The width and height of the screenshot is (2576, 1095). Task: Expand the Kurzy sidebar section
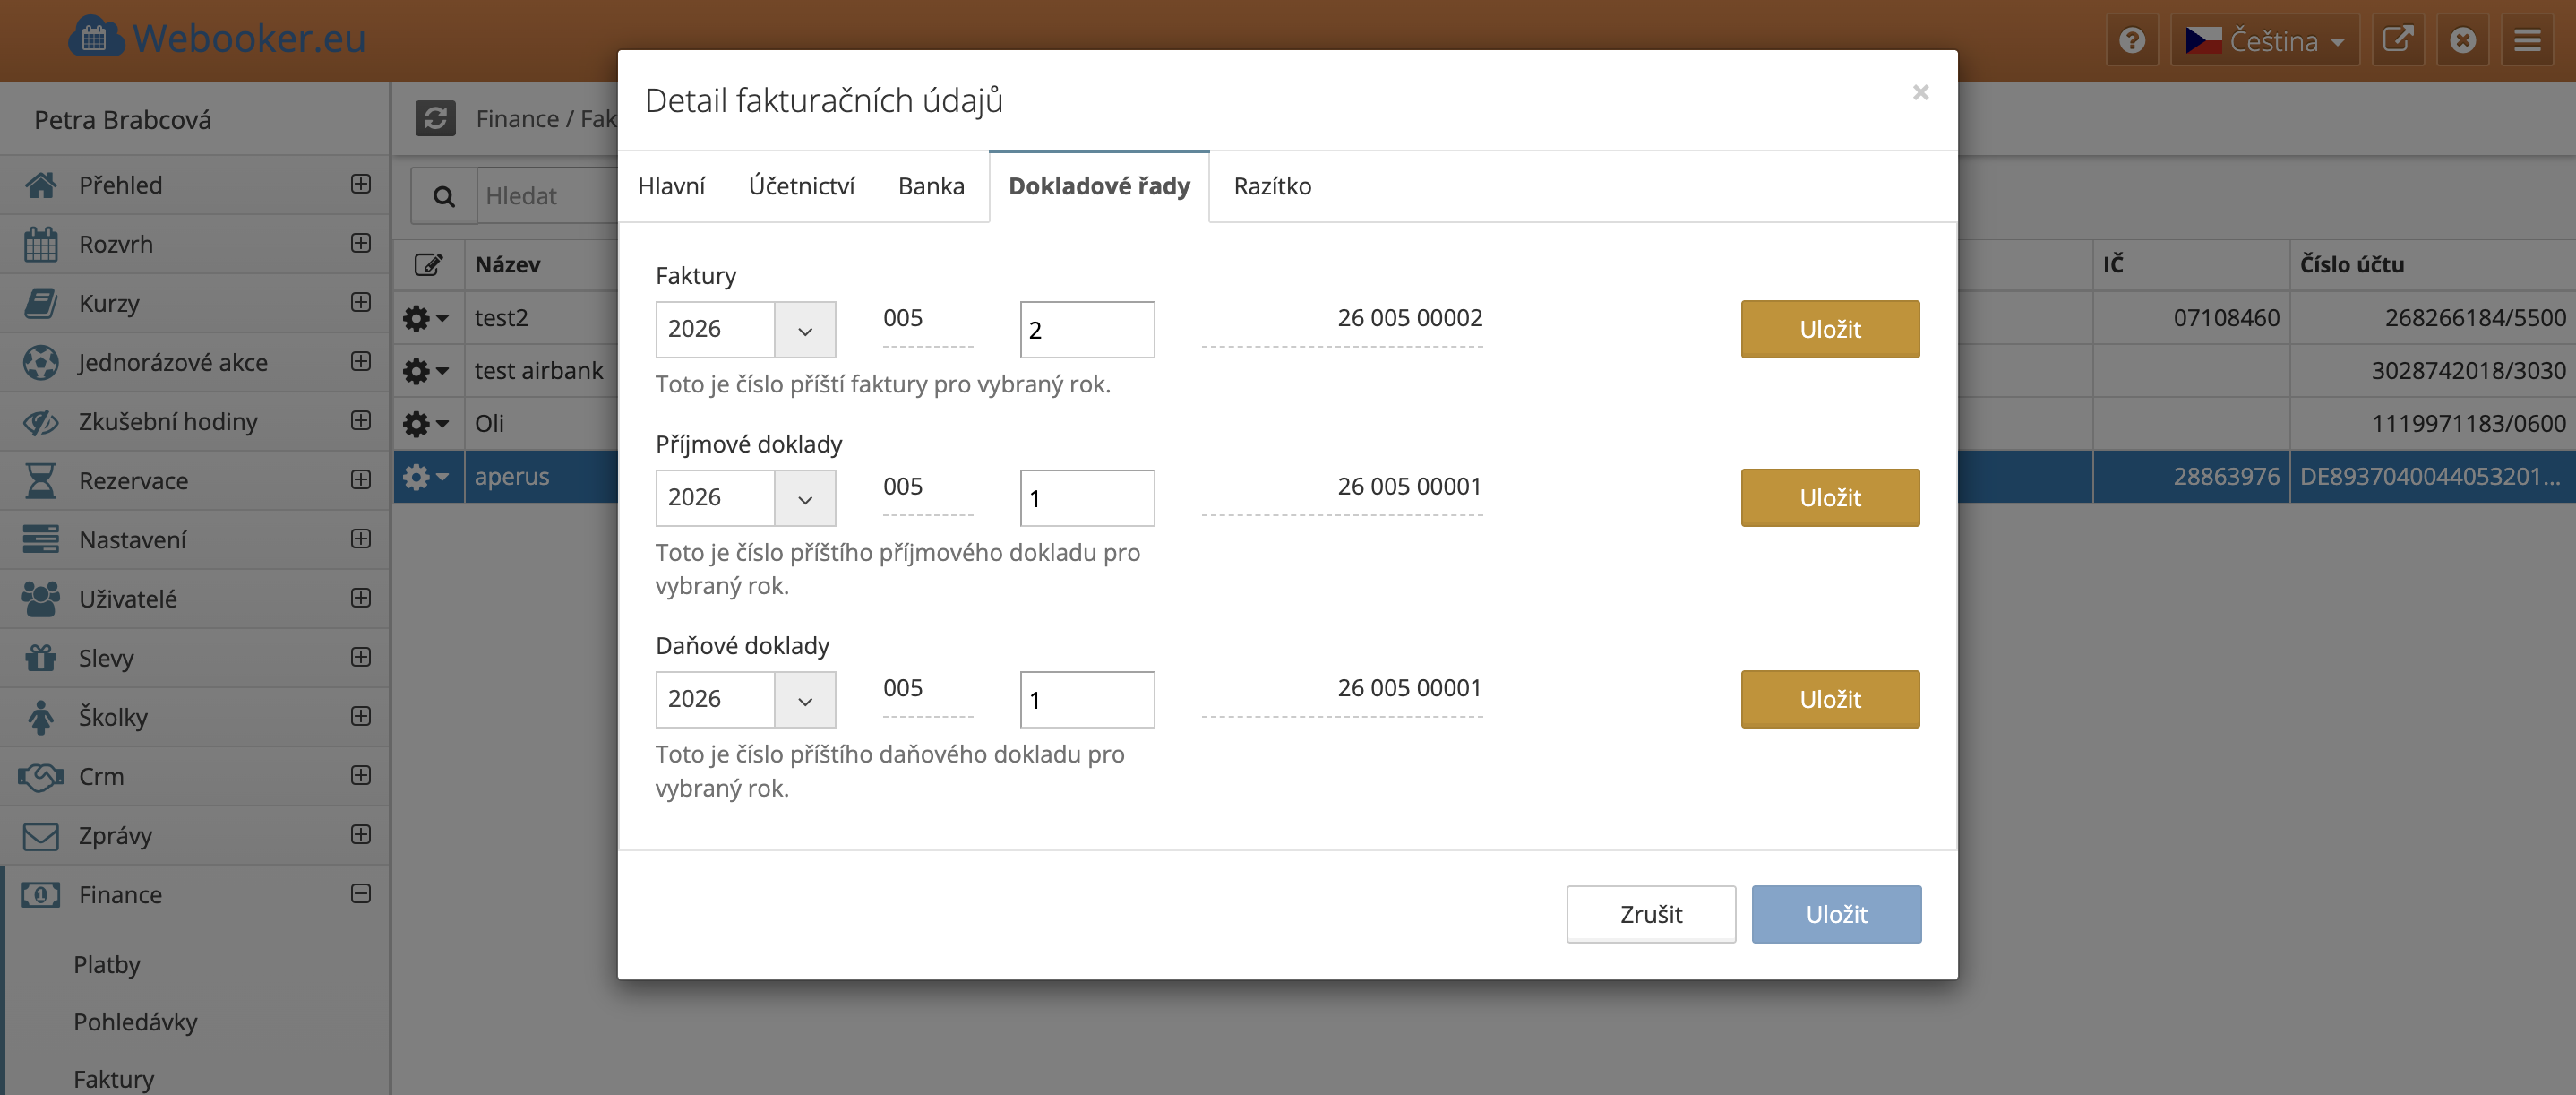[361, 302]
